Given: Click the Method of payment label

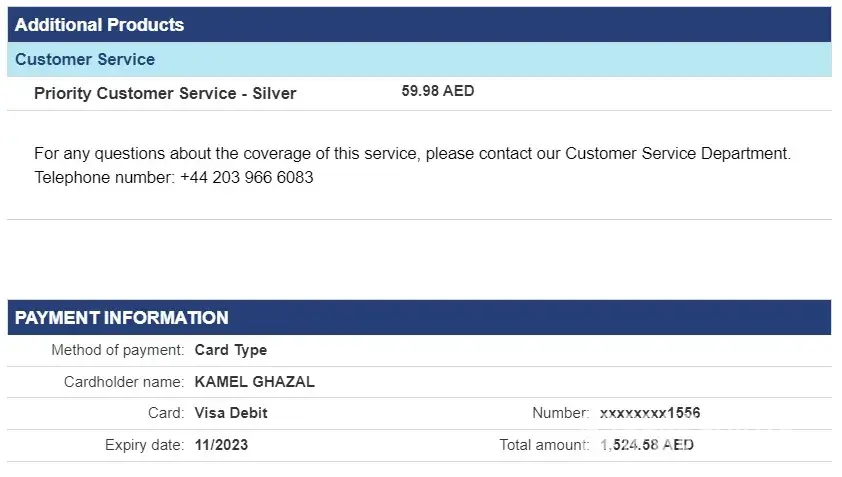Looking at the screenshot, I should pos(117,350).
